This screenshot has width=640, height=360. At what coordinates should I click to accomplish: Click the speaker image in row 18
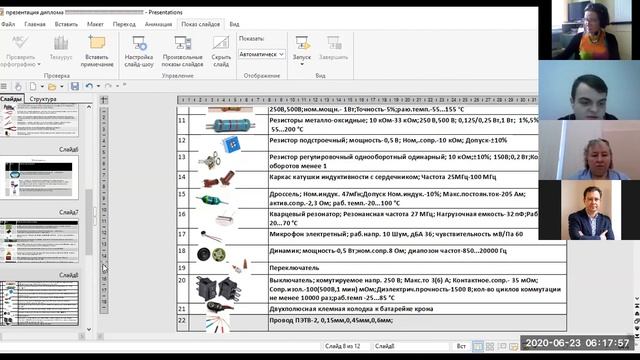click(211, 254)
